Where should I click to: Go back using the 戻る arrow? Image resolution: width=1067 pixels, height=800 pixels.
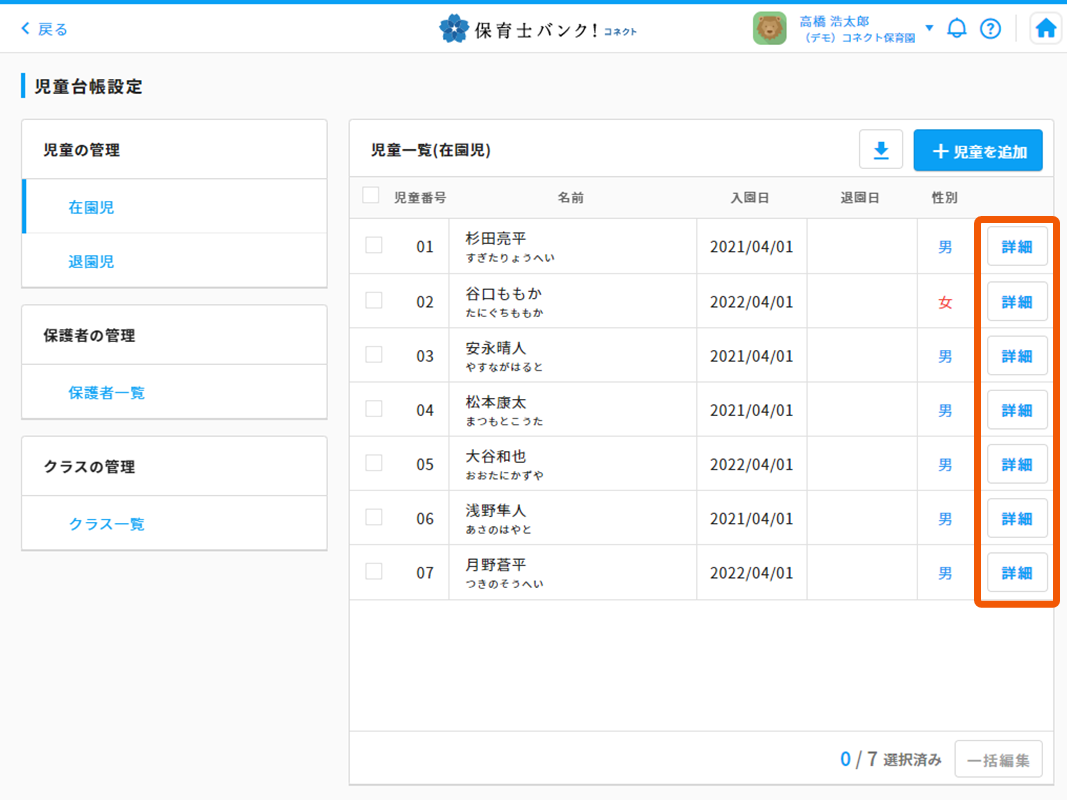[45, 29]
